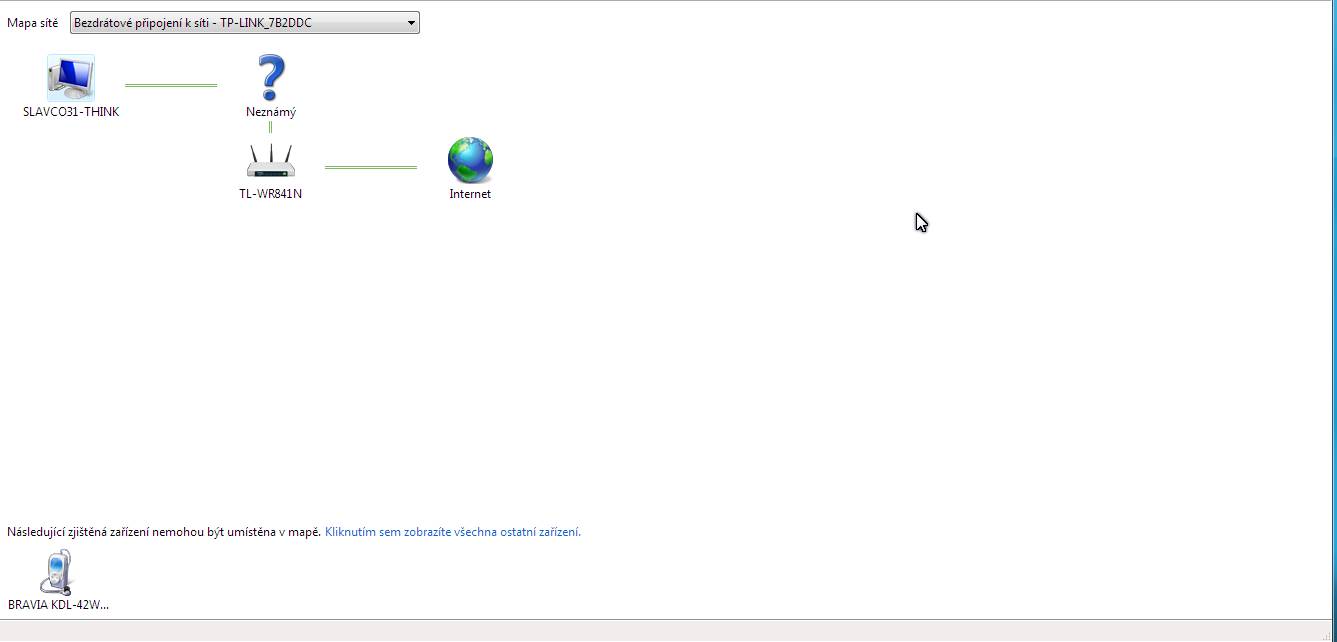Select the BRAVIA KDL-42W device icon

[x=58, y=572]
